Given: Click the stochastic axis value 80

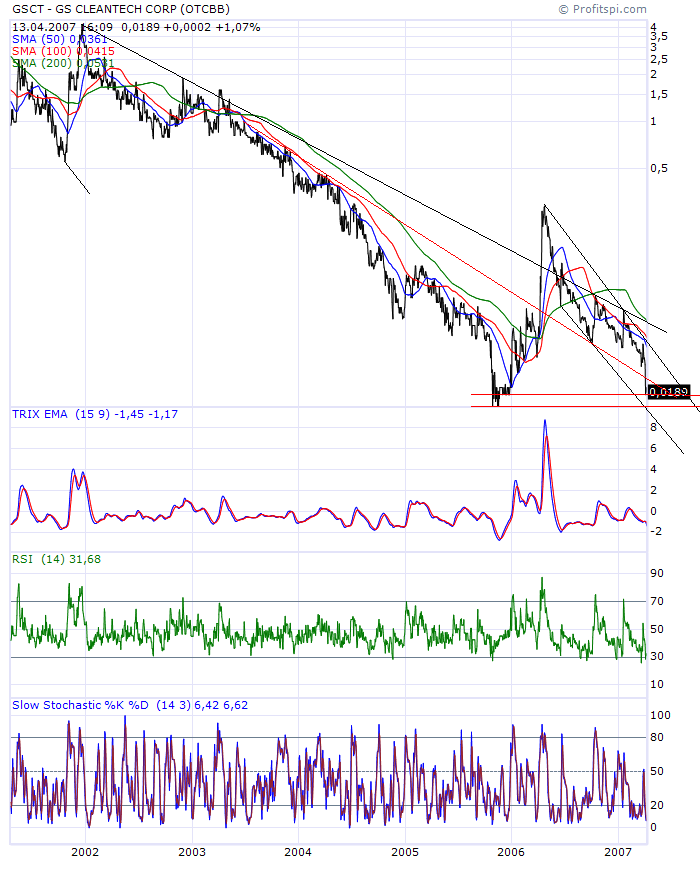Looking at the screenshot, I should click(657, 737).
